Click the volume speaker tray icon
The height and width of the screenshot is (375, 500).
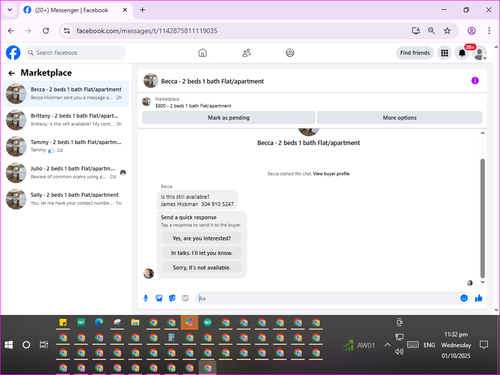point(399,351)
